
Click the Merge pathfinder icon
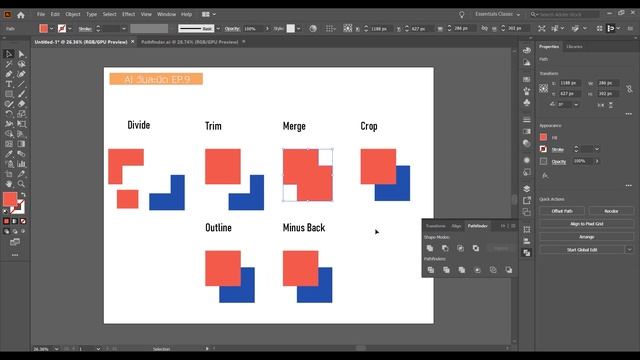(462, 270)
